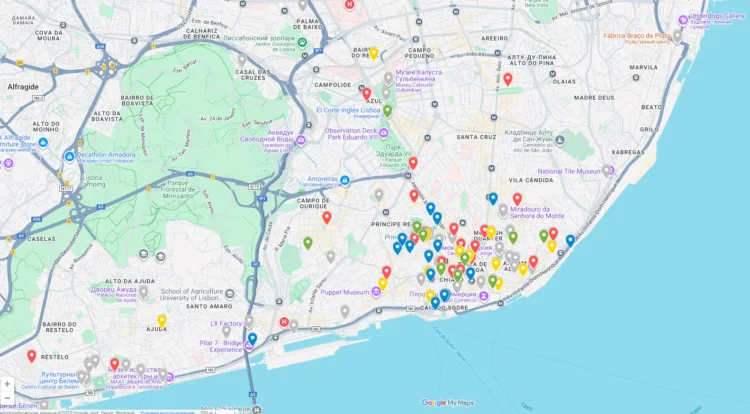750x414 pixels.
Task: Select the red hospital H icon near LX Factory
Action: click(x=284, y=322)
